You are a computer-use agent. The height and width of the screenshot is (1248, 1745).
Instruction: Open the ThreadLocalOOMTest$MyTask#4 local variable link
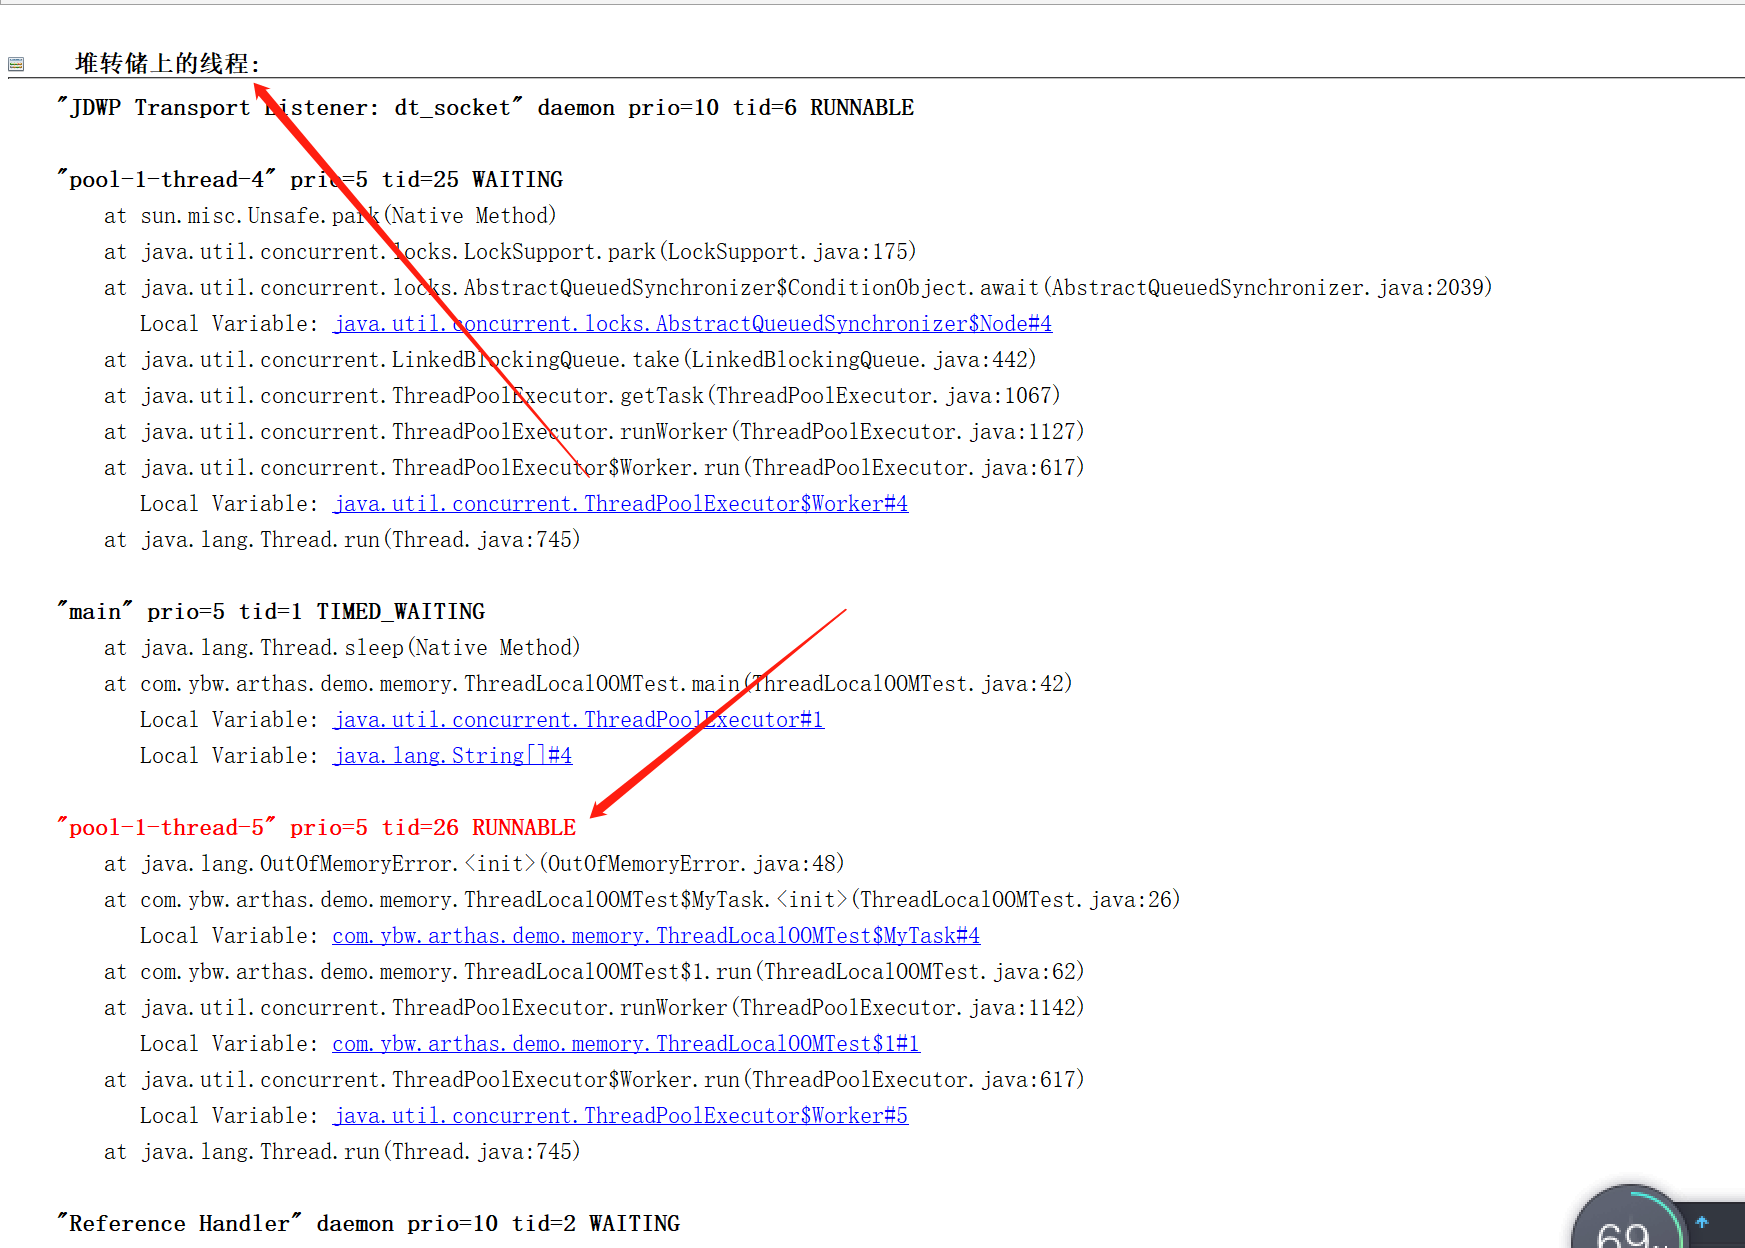point(655,935)
